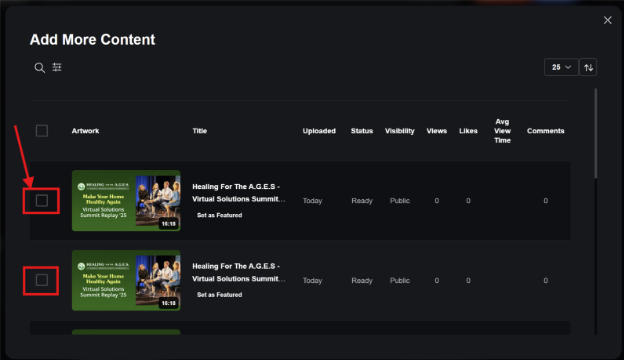624x360 pixels.
Task: Select Today cell in second video row
Action: pyautogui.click(x=312, y=280)
